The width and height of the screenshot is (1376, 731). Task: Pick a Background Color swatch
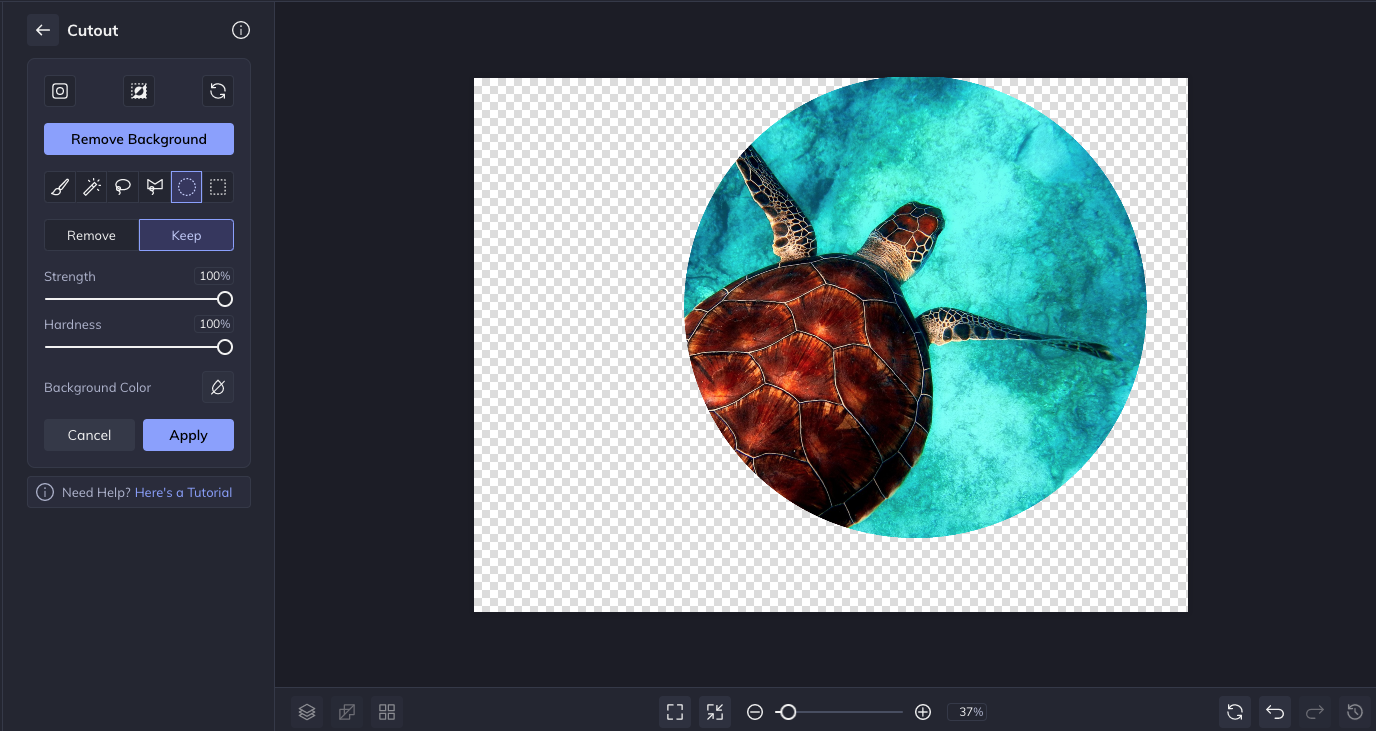(218, 387)
